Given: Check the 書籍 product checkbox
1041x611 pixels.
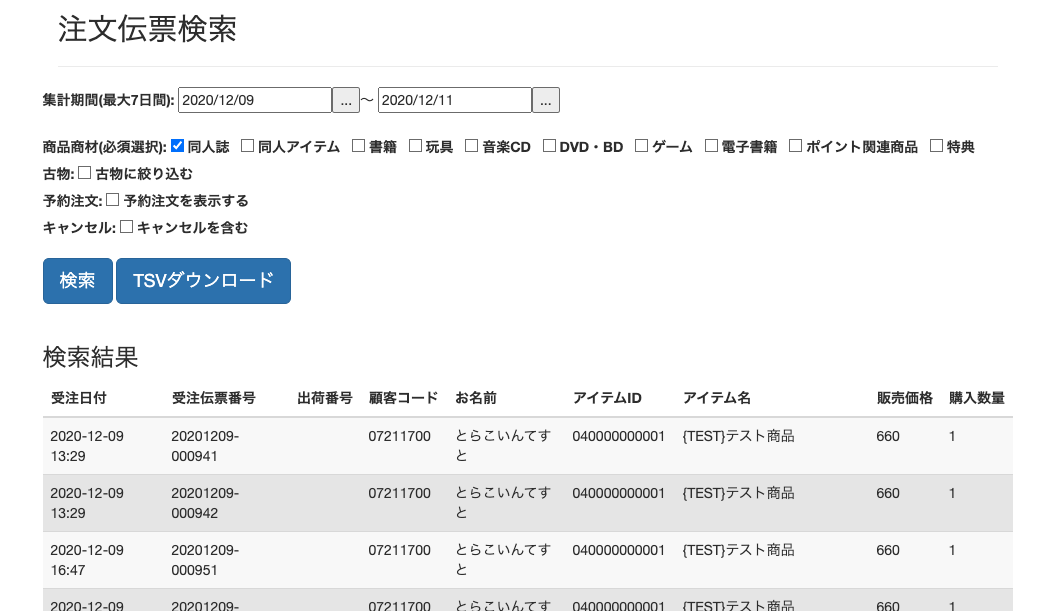Looking at the screenshot, I should (357, 146).
